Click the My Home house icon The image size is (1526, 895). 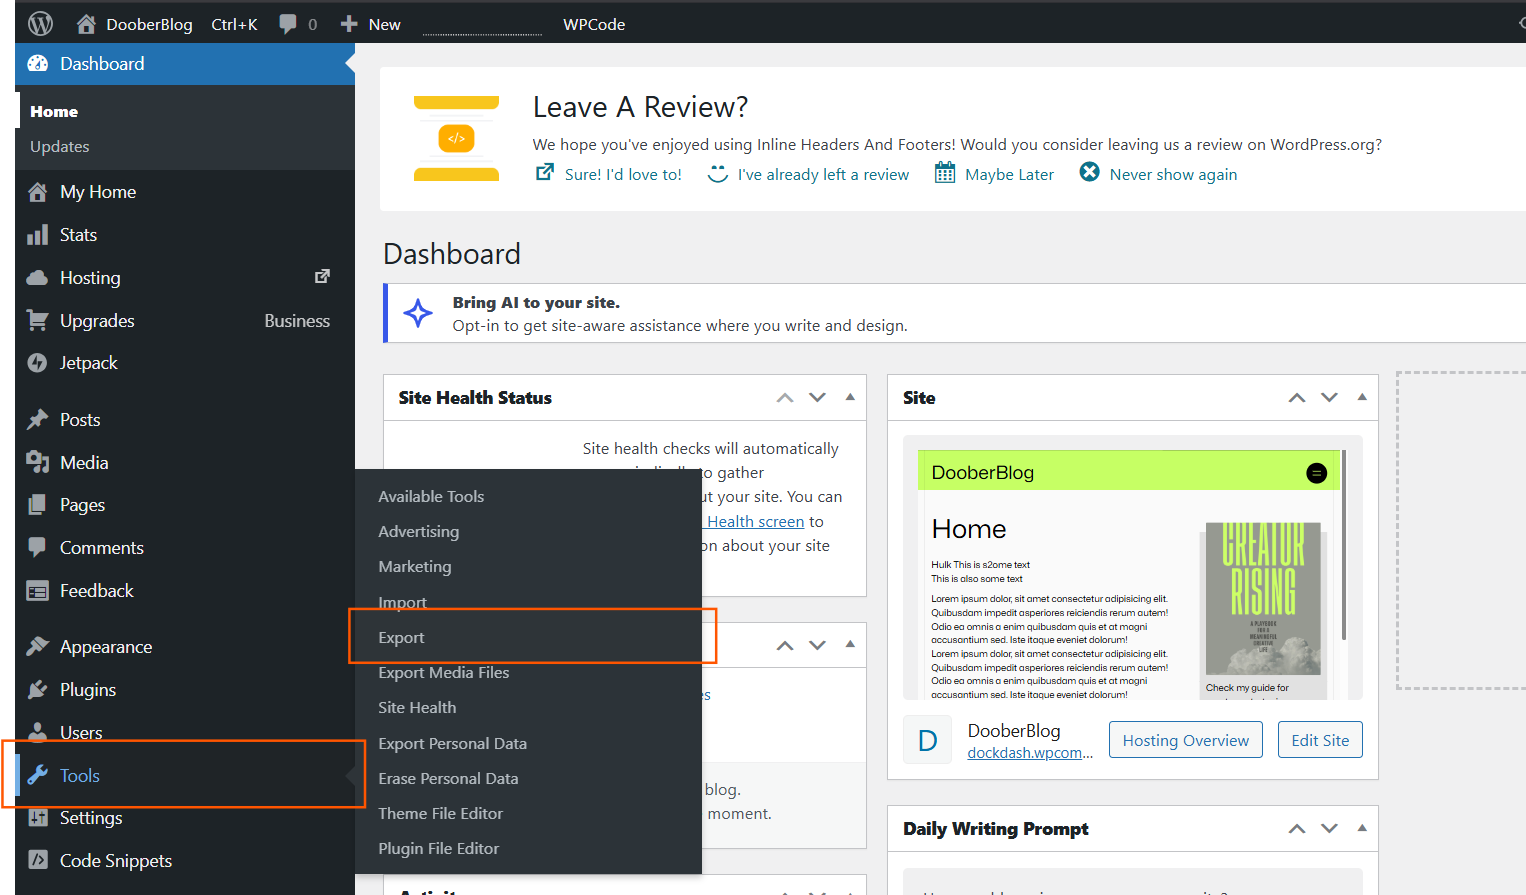(38, 192)
